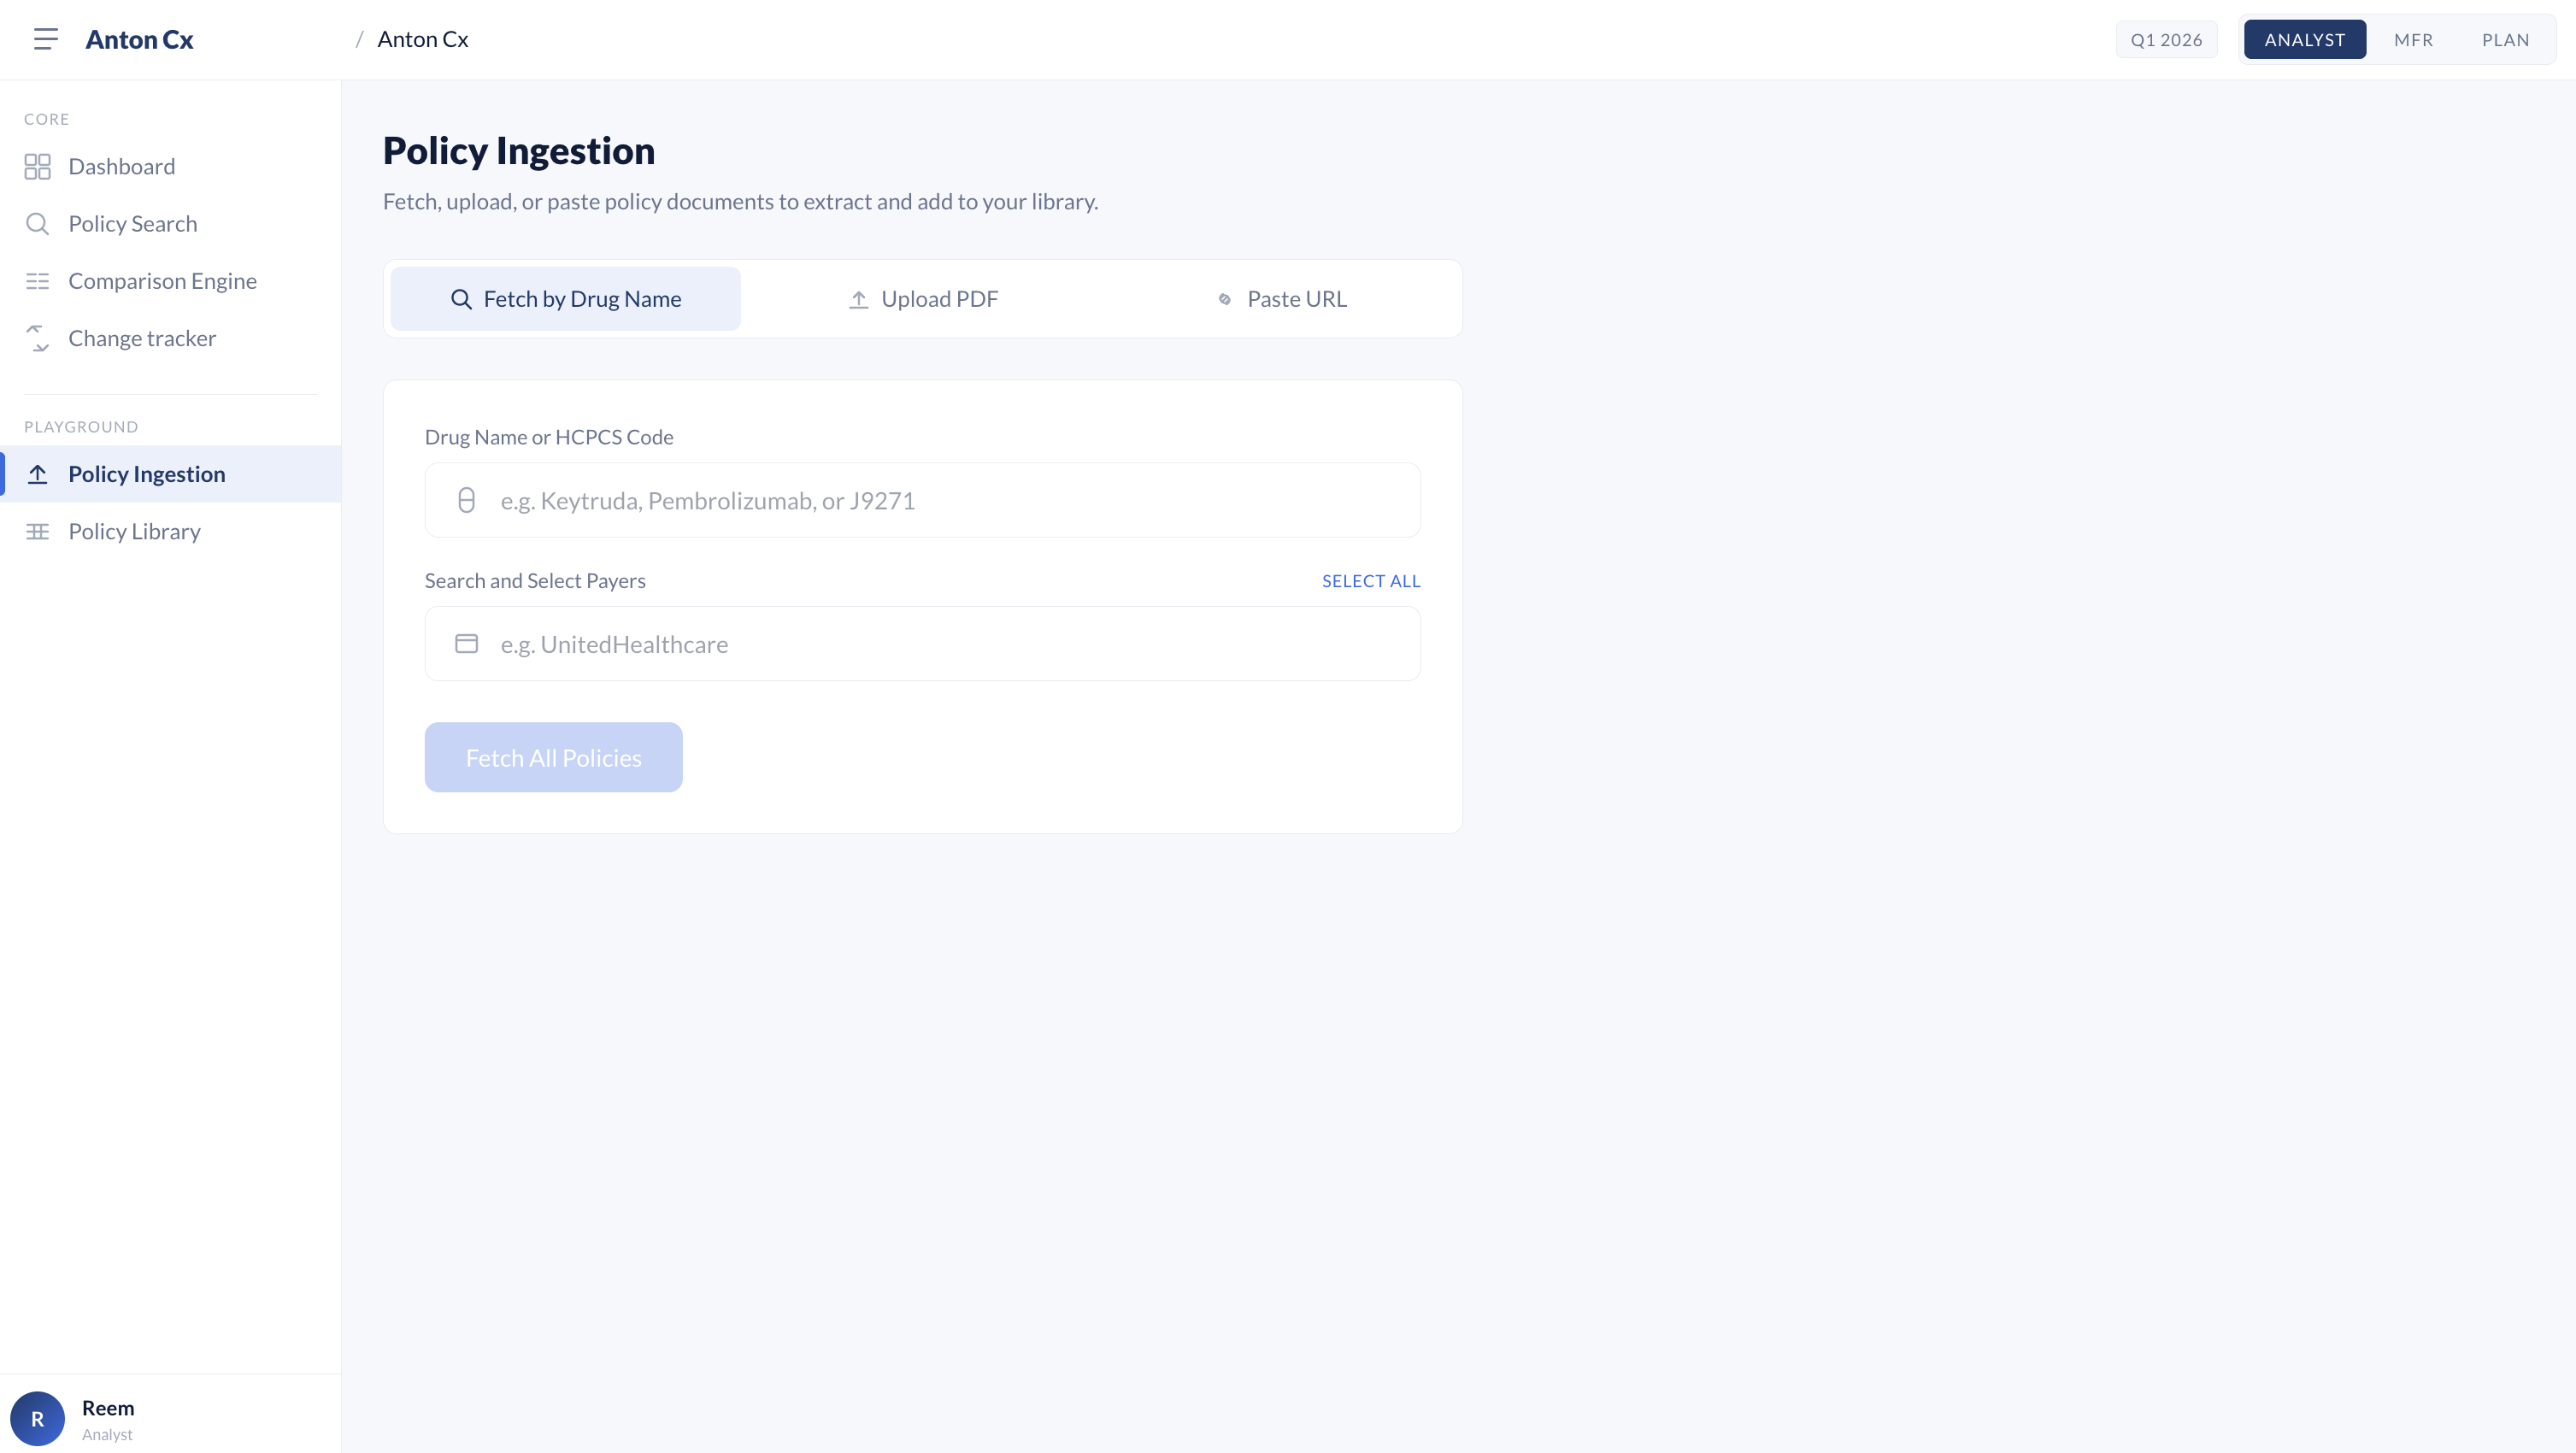Click the Policy Ingestion upload icon
This screenshot has width=2576, height=1453.
coord(37,474)
